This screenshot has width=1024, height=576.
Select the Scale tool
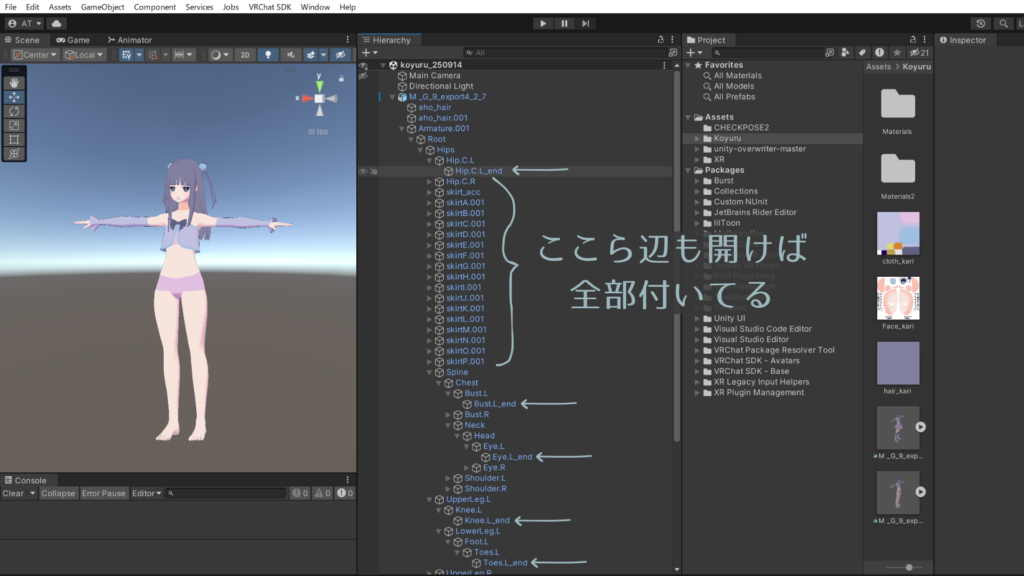(14, 125)
